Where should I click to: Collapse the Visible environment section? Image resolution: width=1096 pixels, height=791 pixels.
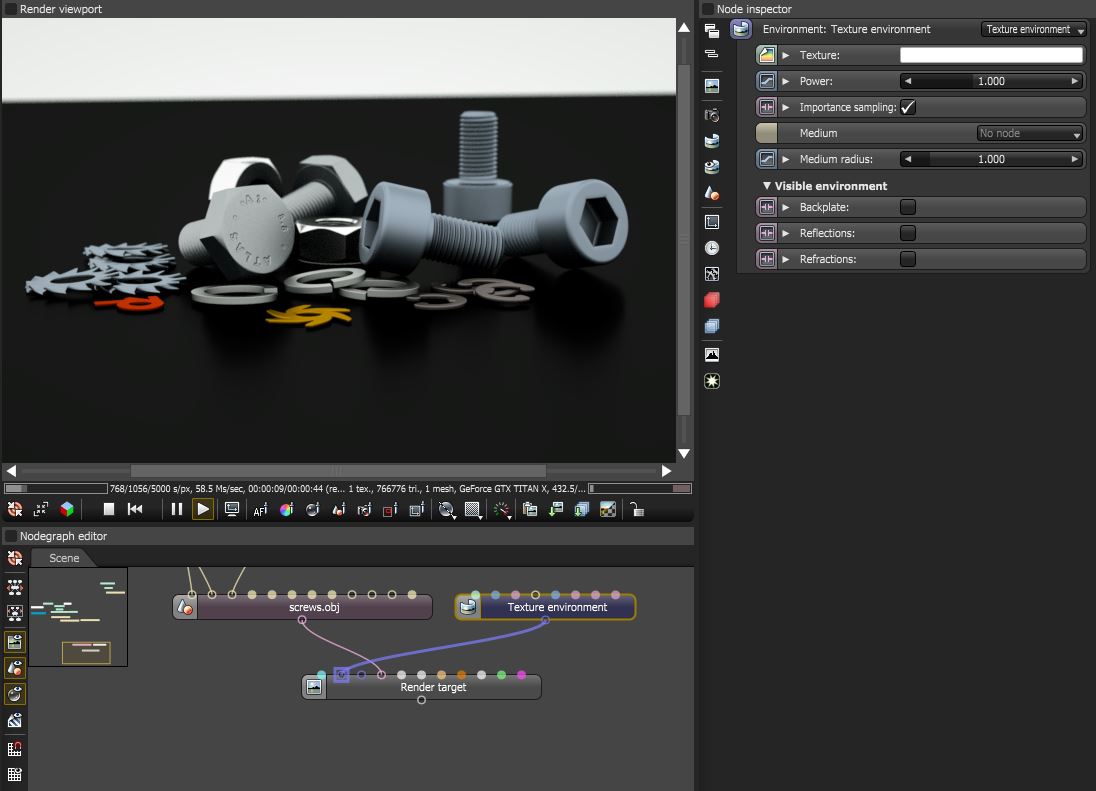[767, 186]
